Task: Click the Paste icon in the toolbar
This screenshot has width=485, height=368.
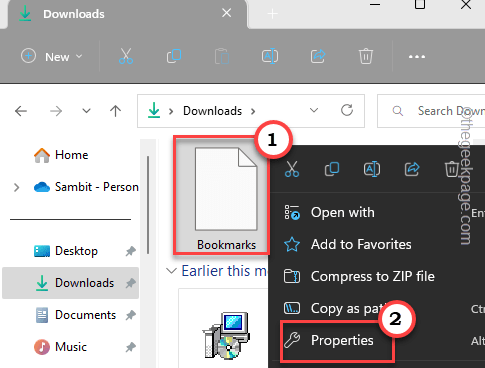Action: coord(222,56)
